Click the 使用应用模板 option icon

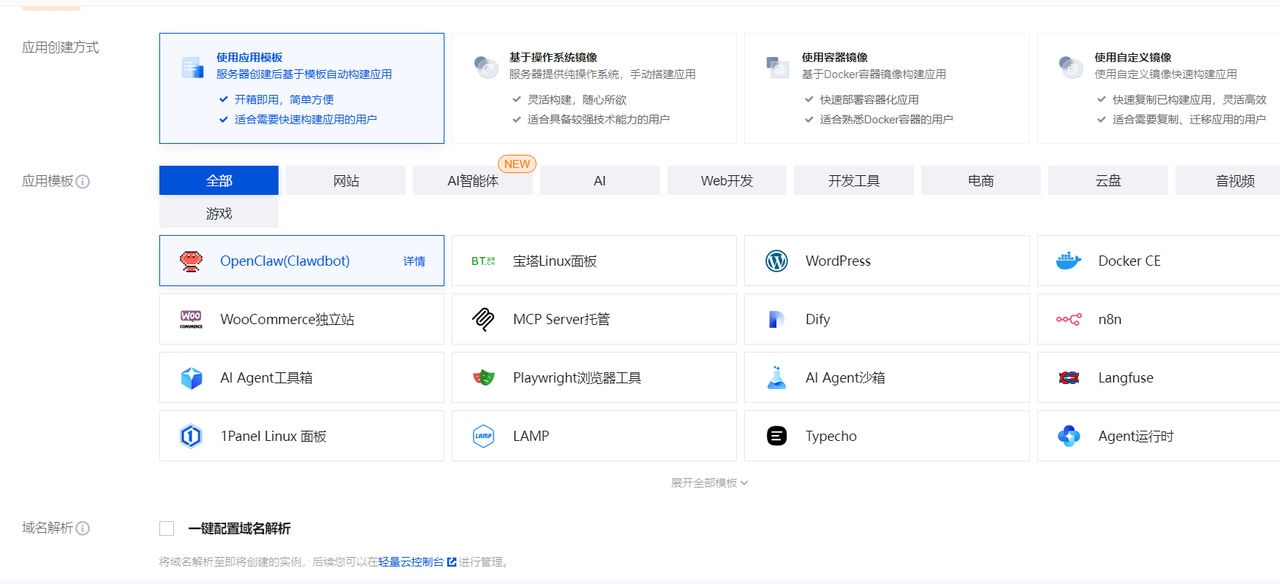pyautogui.click(x=192, y=67)
